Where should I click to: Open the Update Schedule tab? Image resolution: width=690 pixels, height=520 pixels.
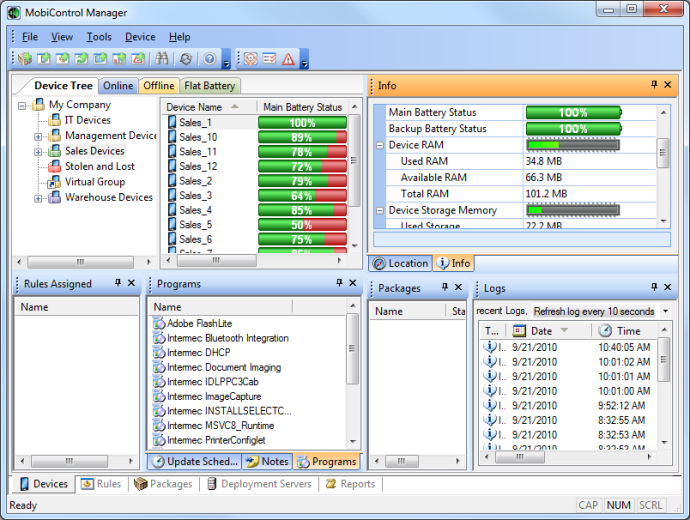pyautogui.click(x=195, y=461)
